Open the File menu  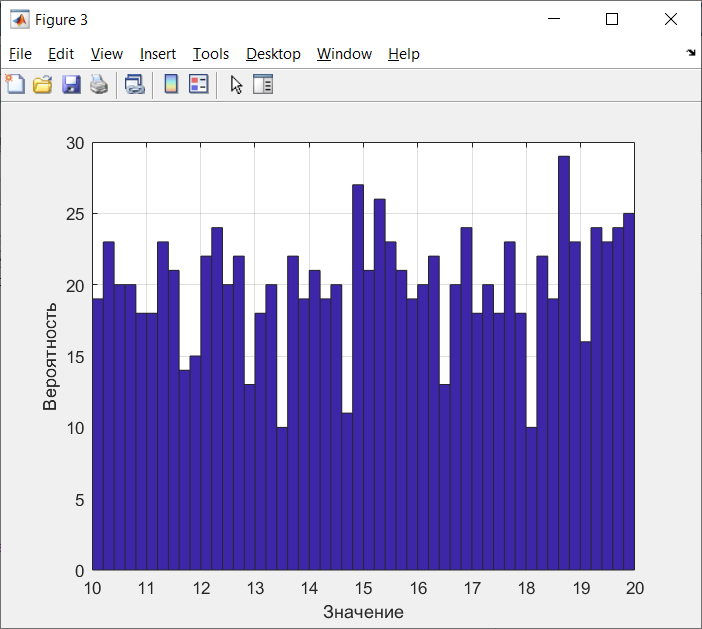coord(20,54)
